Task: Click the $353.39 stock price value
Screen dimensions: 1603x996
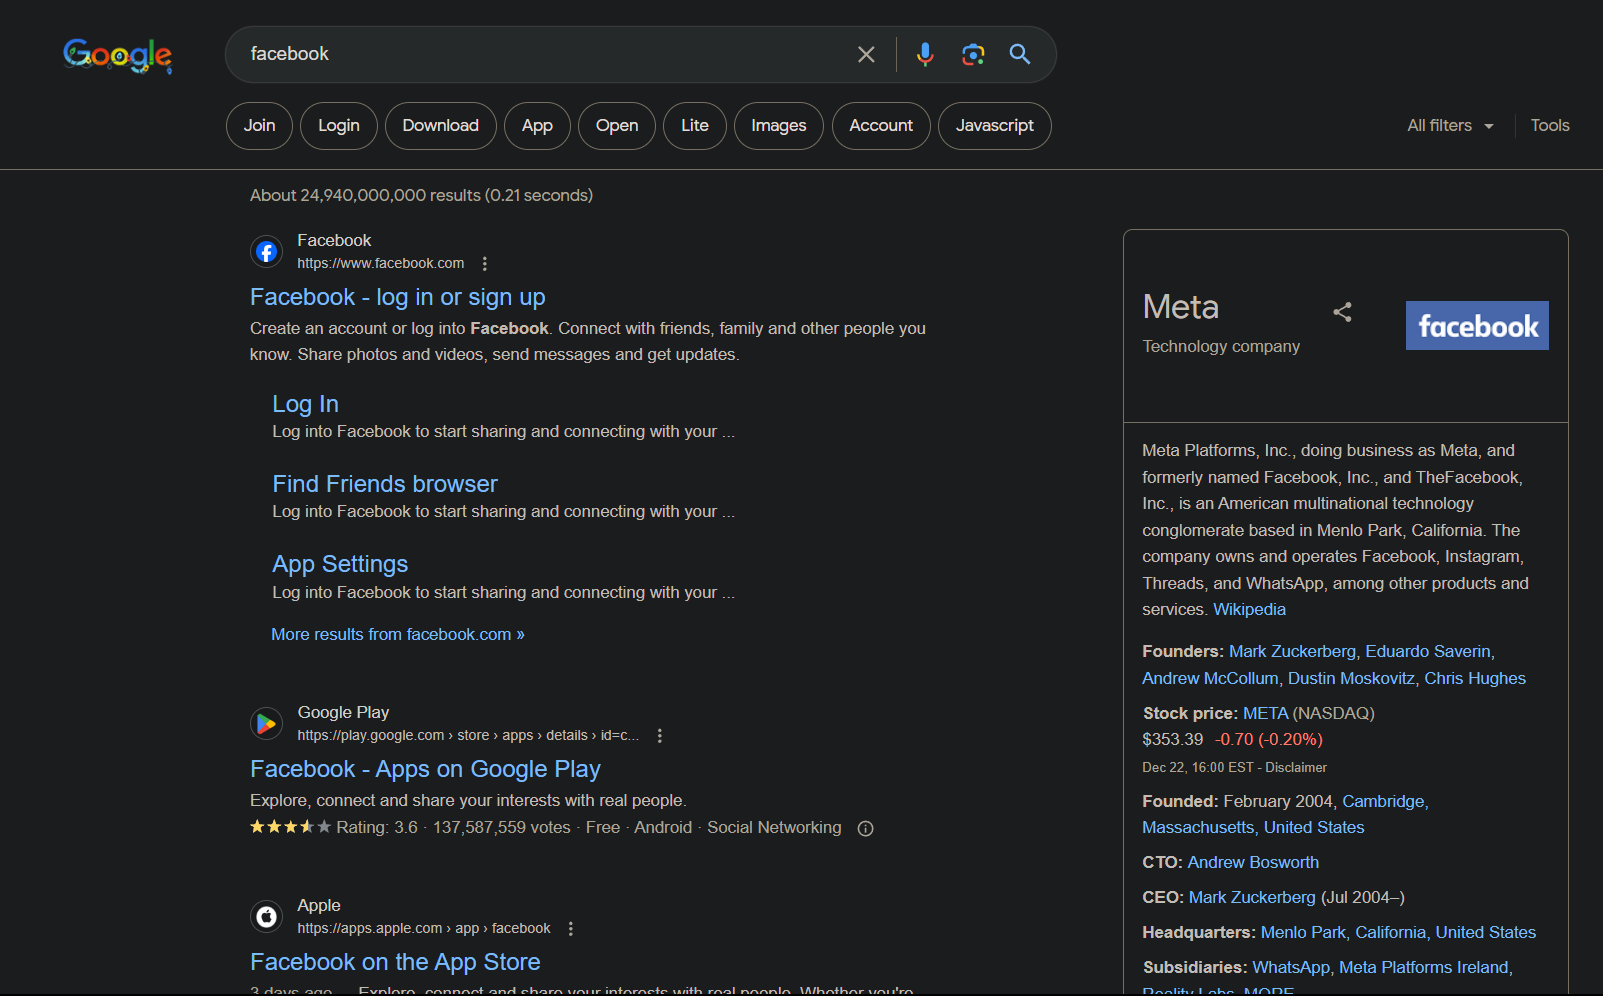Action: (x=1172, y=739)
